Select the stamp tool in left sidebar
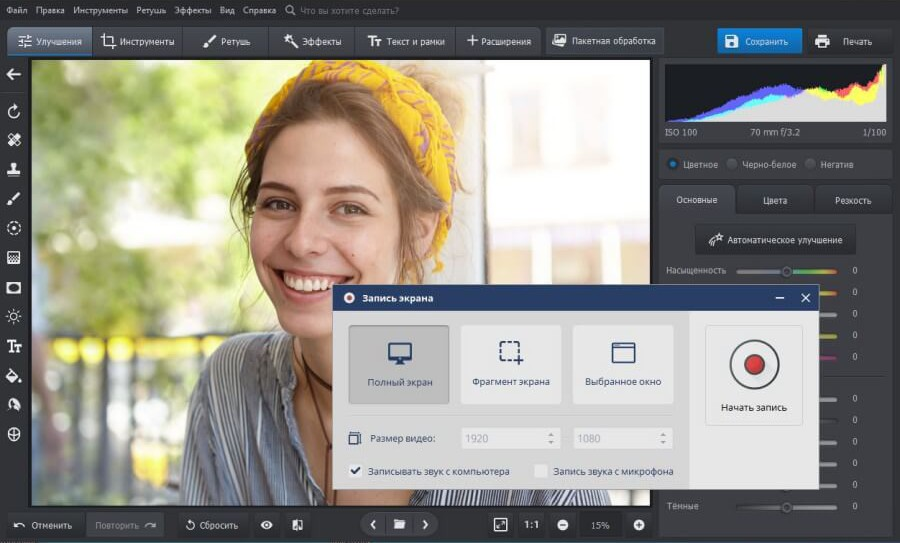Viewport: 900px width, 543px height. tap(14, 169)
